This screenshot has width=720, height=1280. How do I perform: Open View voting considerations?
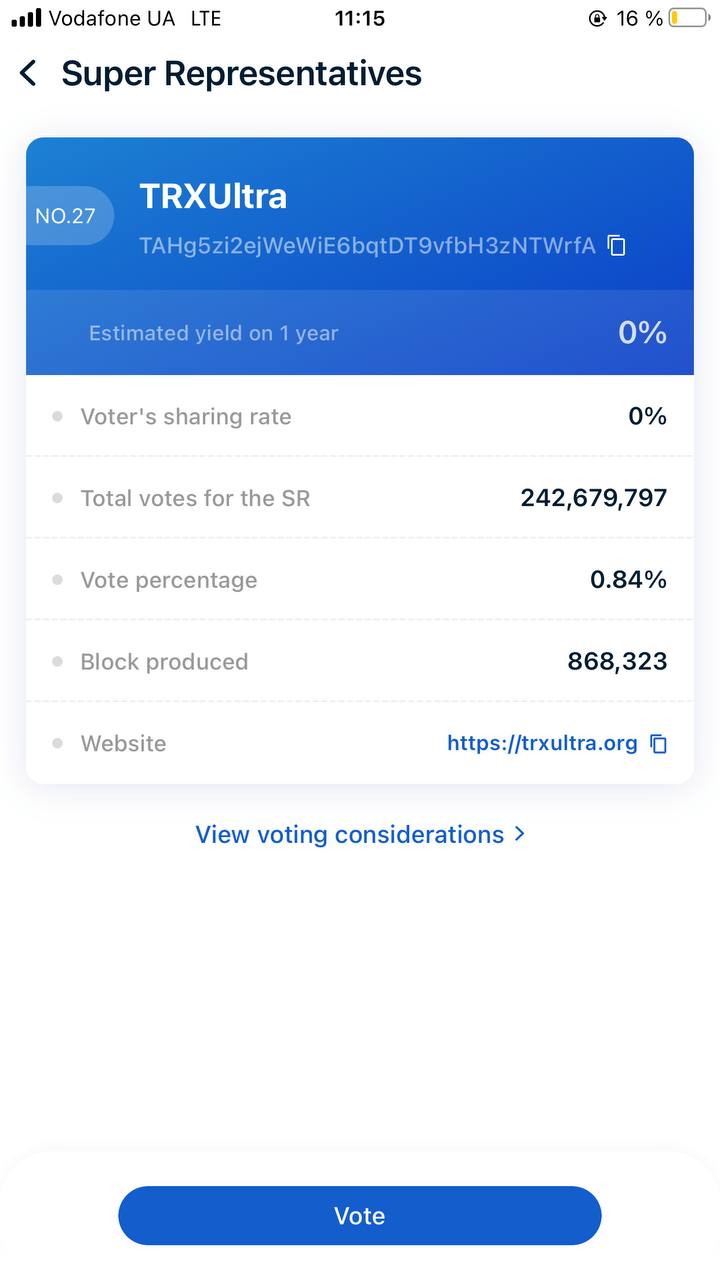point(350,834)
